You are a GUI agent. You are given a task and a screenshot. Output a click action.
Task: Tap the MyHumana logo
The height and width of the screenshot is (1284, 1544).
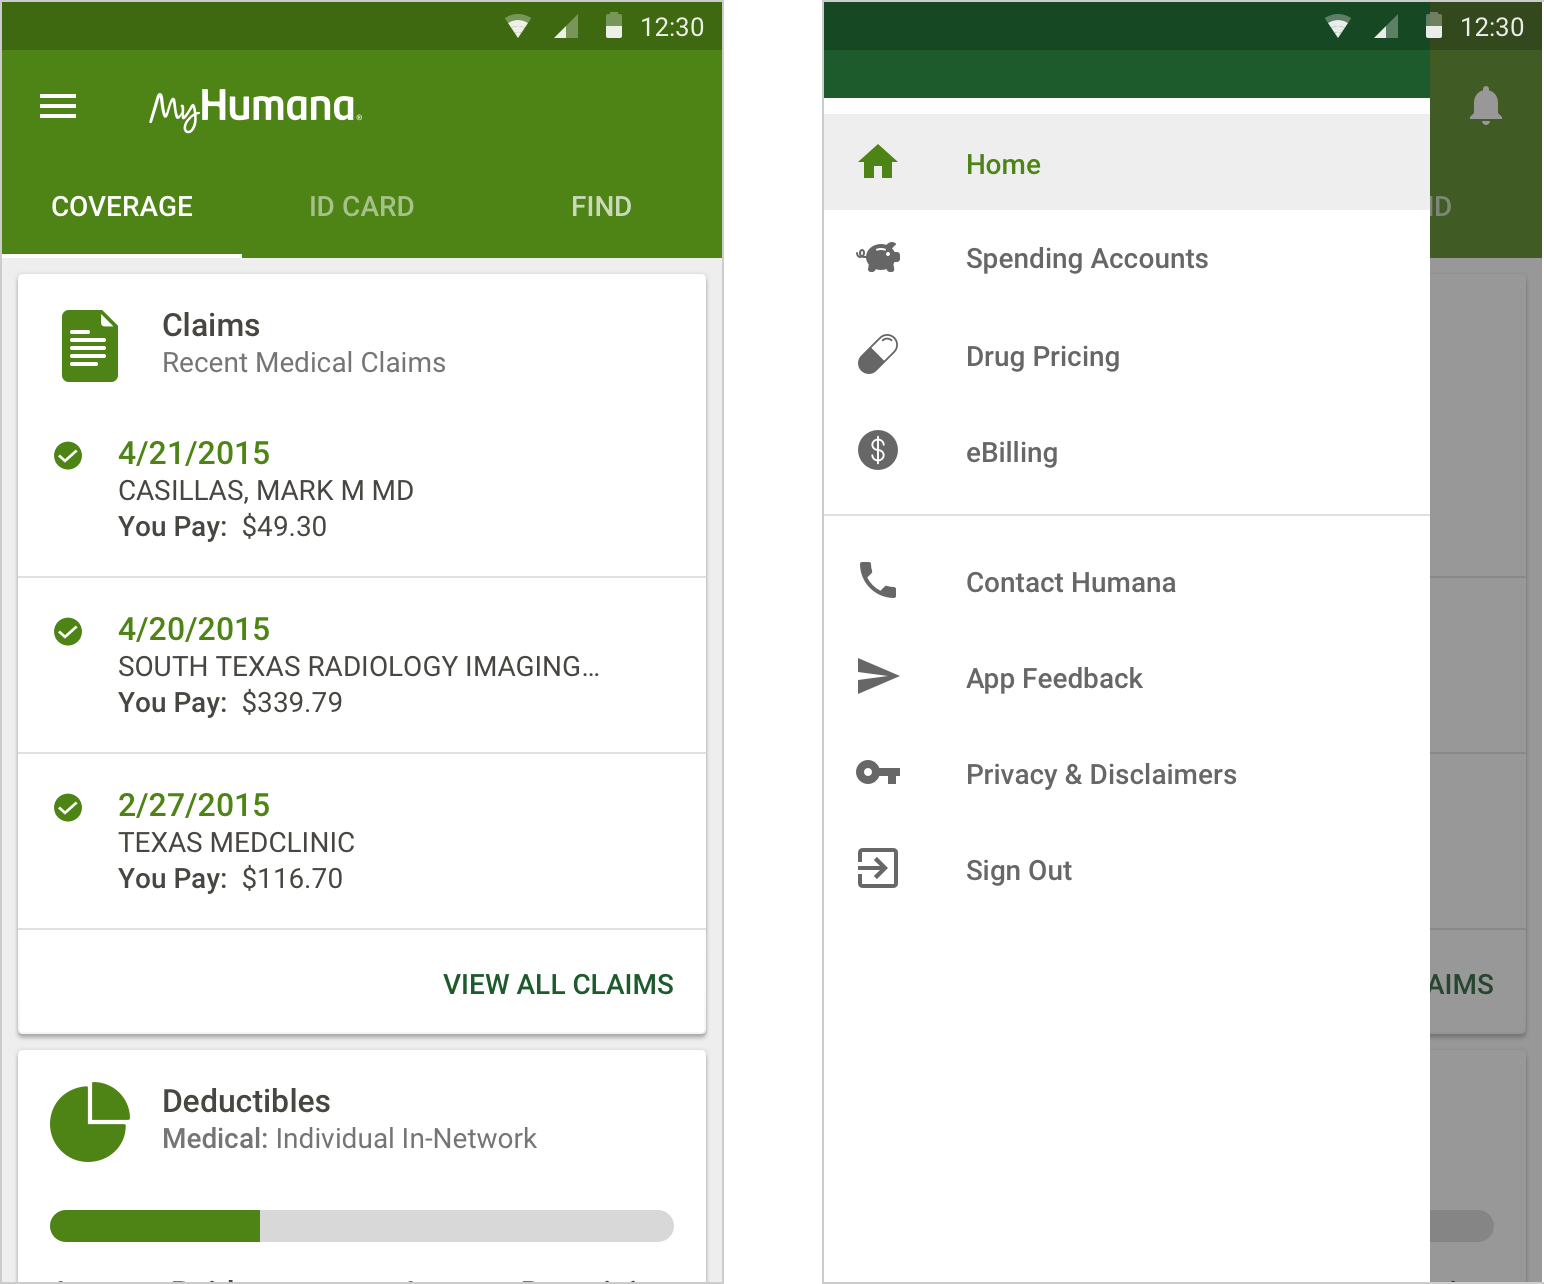256,109
